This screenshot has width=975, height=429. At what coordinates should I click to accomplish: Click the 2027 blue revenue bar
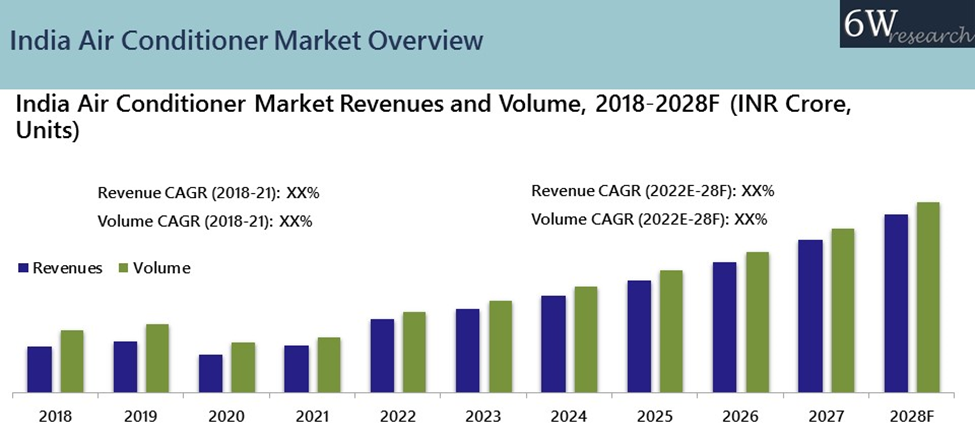coord(810,315)
